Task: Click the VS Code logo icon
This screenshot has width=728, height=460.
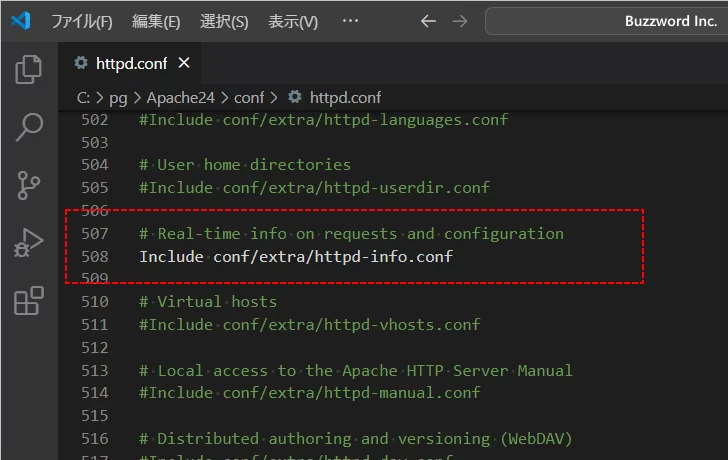Action: pyautogui.click(x=22, y=21)
